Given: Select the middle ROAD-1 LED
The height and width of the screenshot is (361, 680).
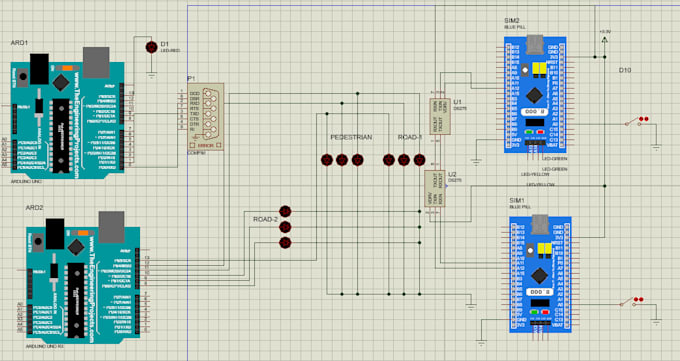Looking at the screenshot, I should pyautogui.click(x=404, y=160).
